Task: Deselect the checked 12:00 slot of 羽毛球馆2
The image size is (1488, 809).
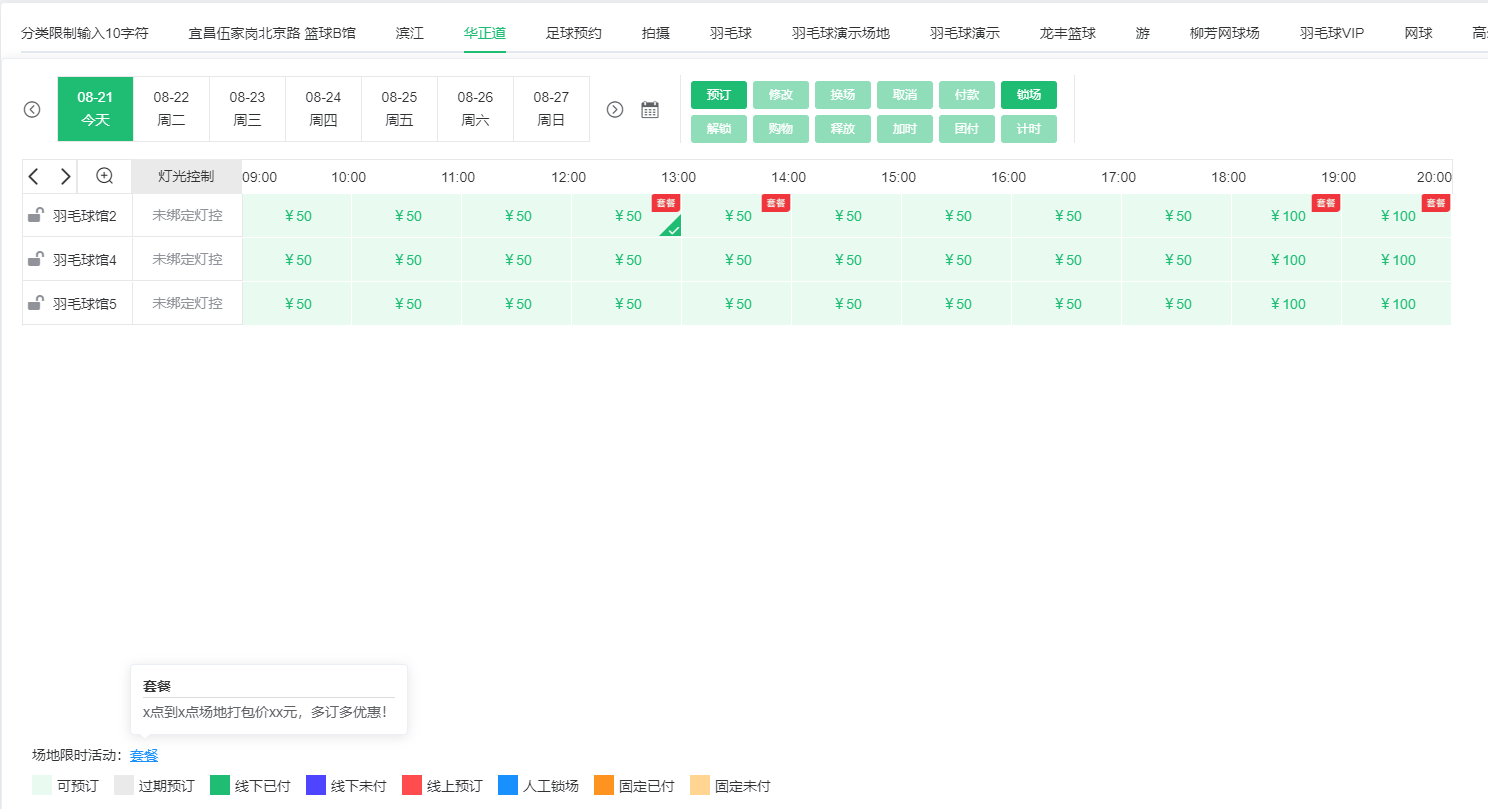Action: coord(627,216)
